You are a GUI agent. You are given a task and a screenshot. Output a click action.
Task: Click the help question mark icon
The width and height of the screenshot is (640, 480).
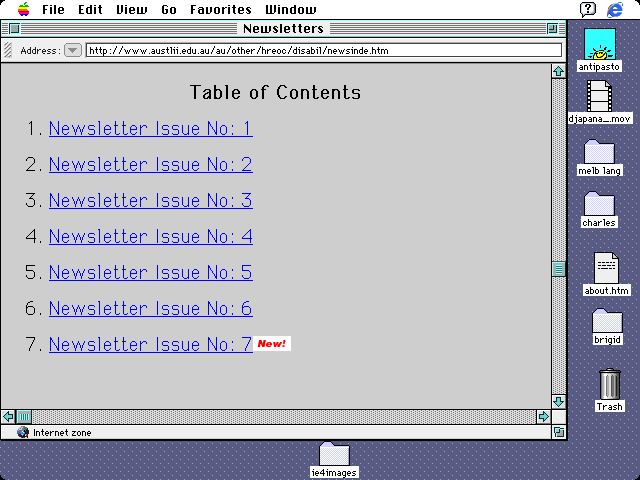click(x=588, y=9)
